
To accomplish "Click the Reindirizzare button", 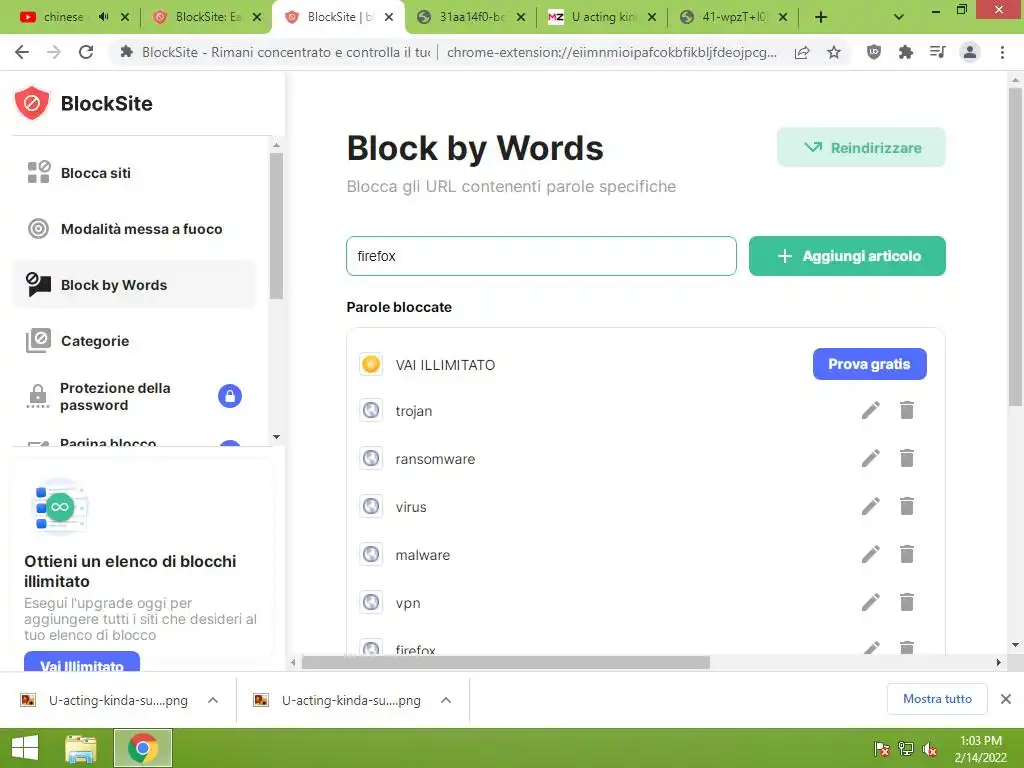I will [x=861, y=148].
